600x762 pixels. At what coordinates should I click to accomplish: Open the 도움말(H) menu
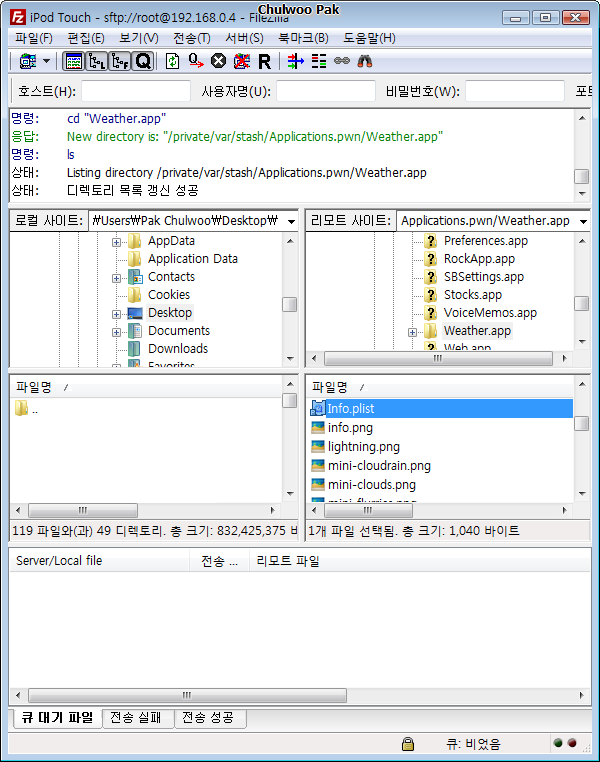(x=369, y=38)
